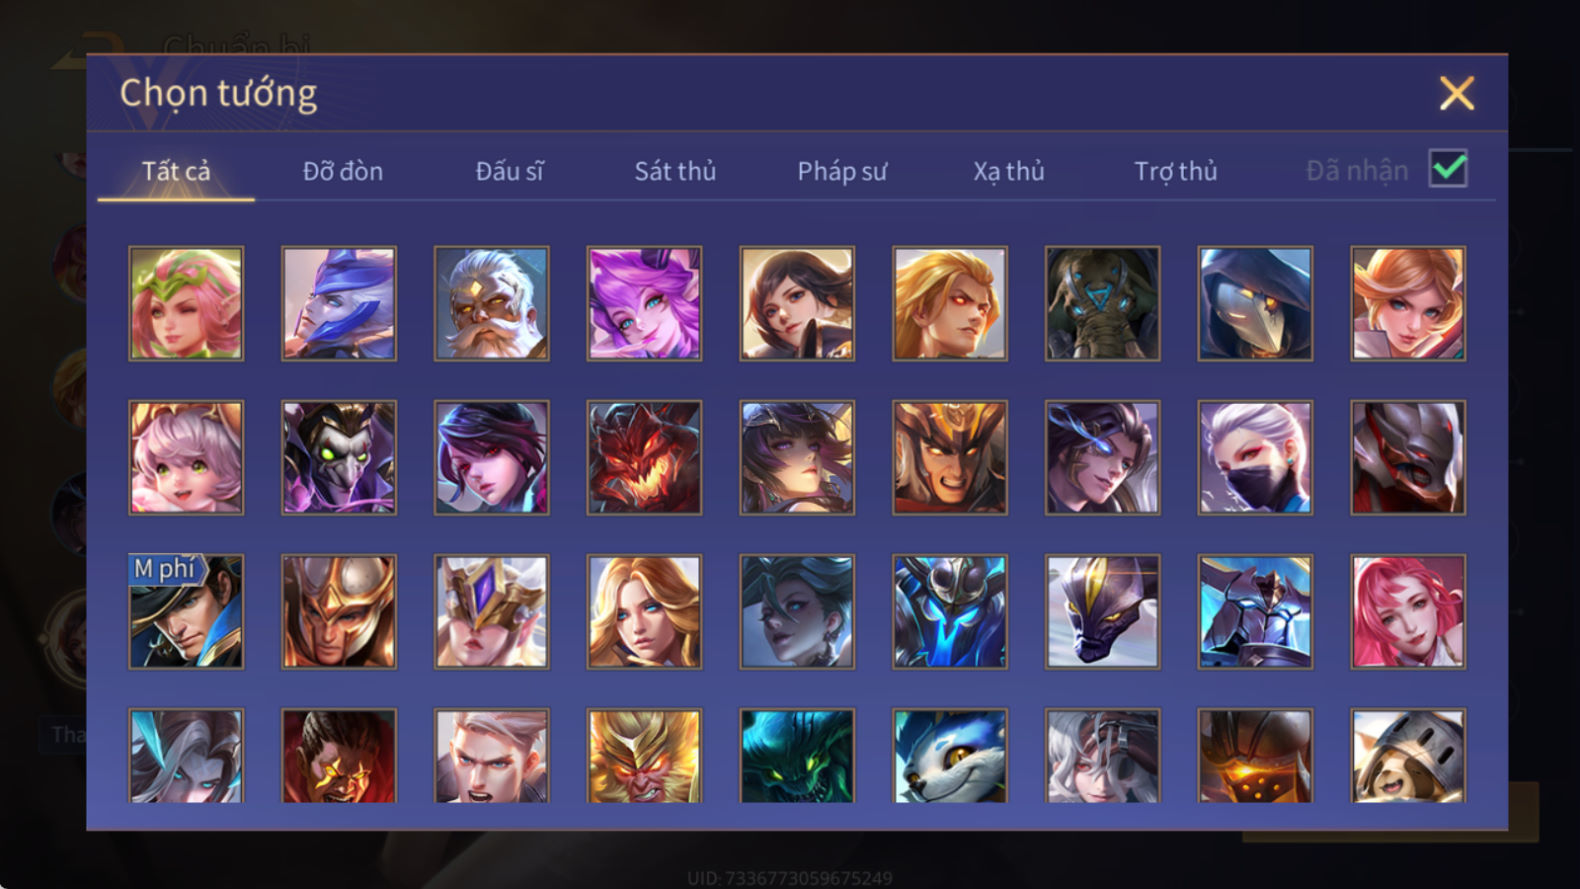
Task: Pick the sloth wearing a helmet hero
Action: click(1408, 755)
